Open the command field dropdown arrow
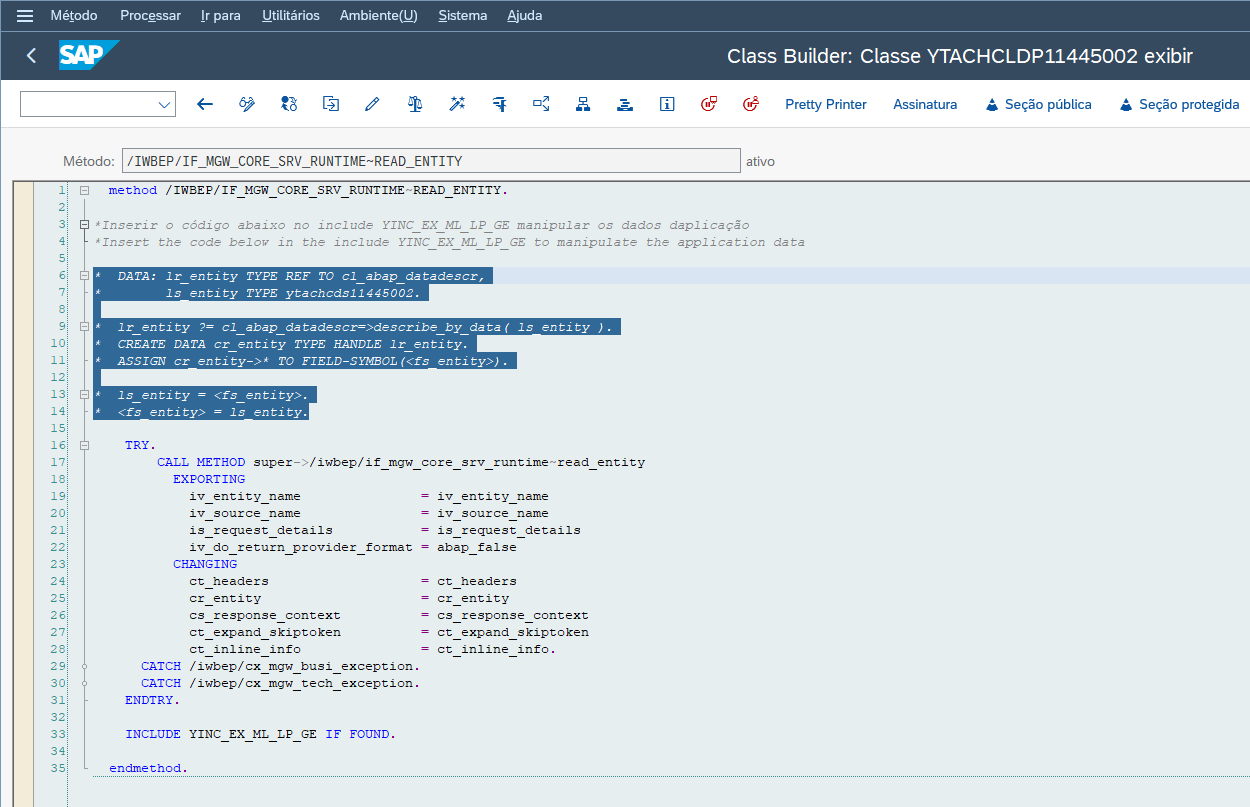The height and width of the screenshot is (807, 1250). 164,104
